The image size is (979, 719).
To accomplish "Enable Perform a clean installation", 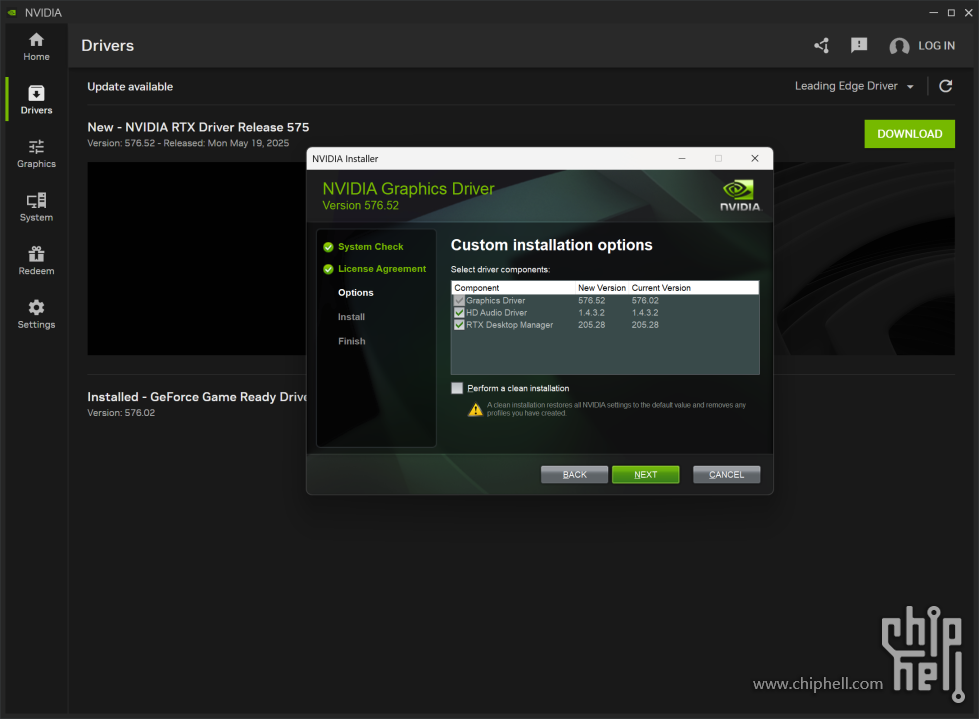I will (x=457, y=388).
